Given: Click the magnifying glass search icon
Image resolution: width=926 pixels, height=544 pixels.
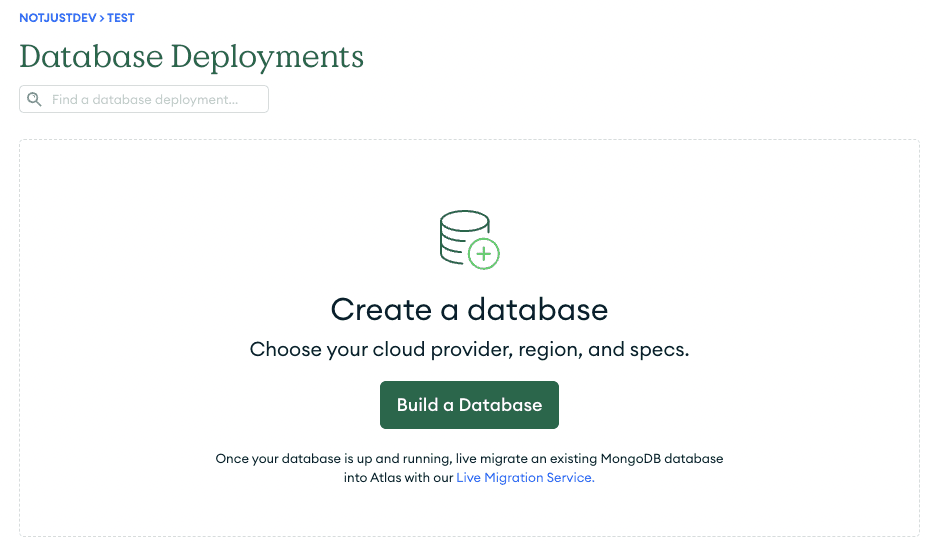Looking at the screenshot, I should pos(35,100).
